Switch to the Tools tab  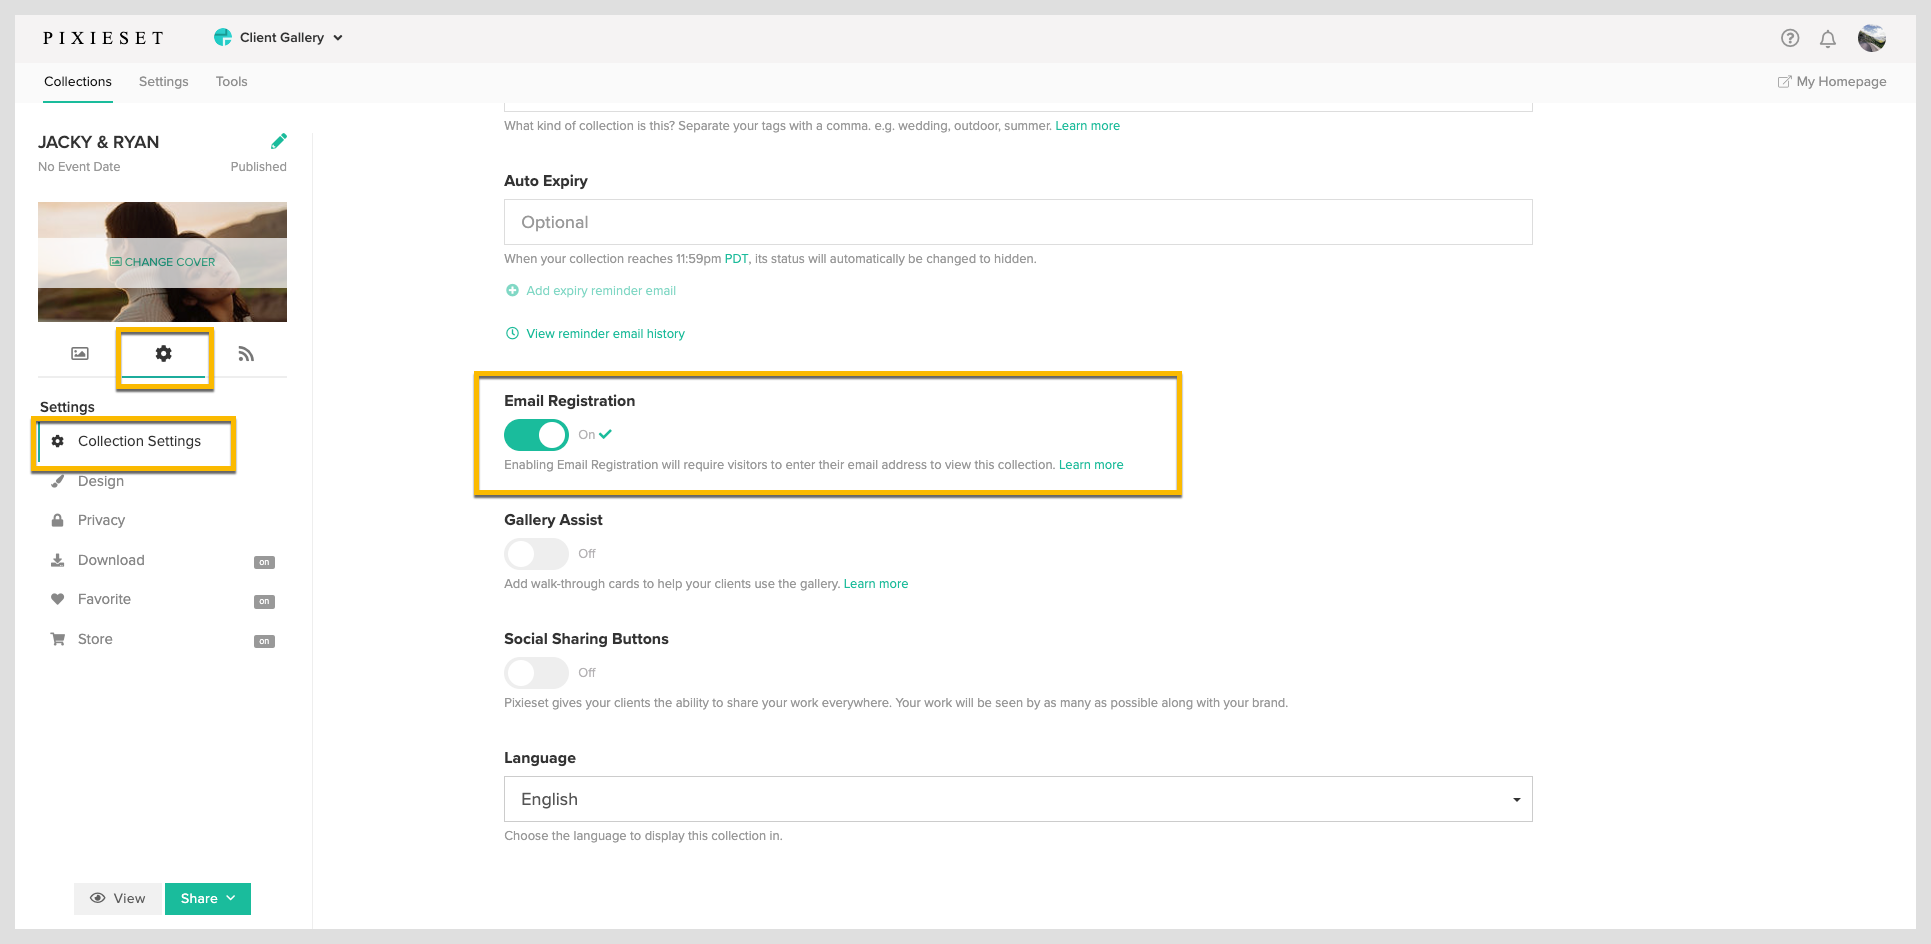pyautogui.click(x=232, y=82)
